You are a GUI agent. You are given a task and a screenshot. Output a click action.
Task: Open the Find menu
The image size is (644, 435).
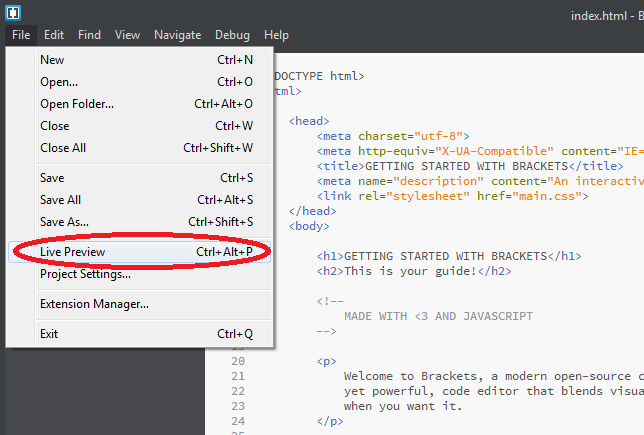tap(89, 35)
